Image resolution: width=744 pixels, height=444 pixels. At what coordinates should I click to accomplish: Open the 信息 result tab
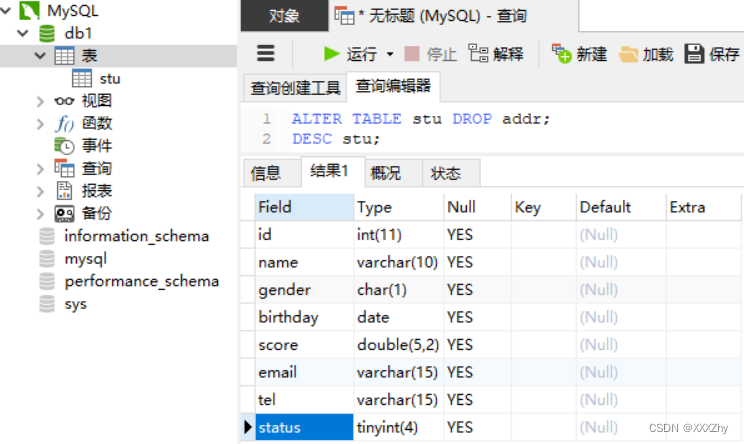tap(272, 173)
